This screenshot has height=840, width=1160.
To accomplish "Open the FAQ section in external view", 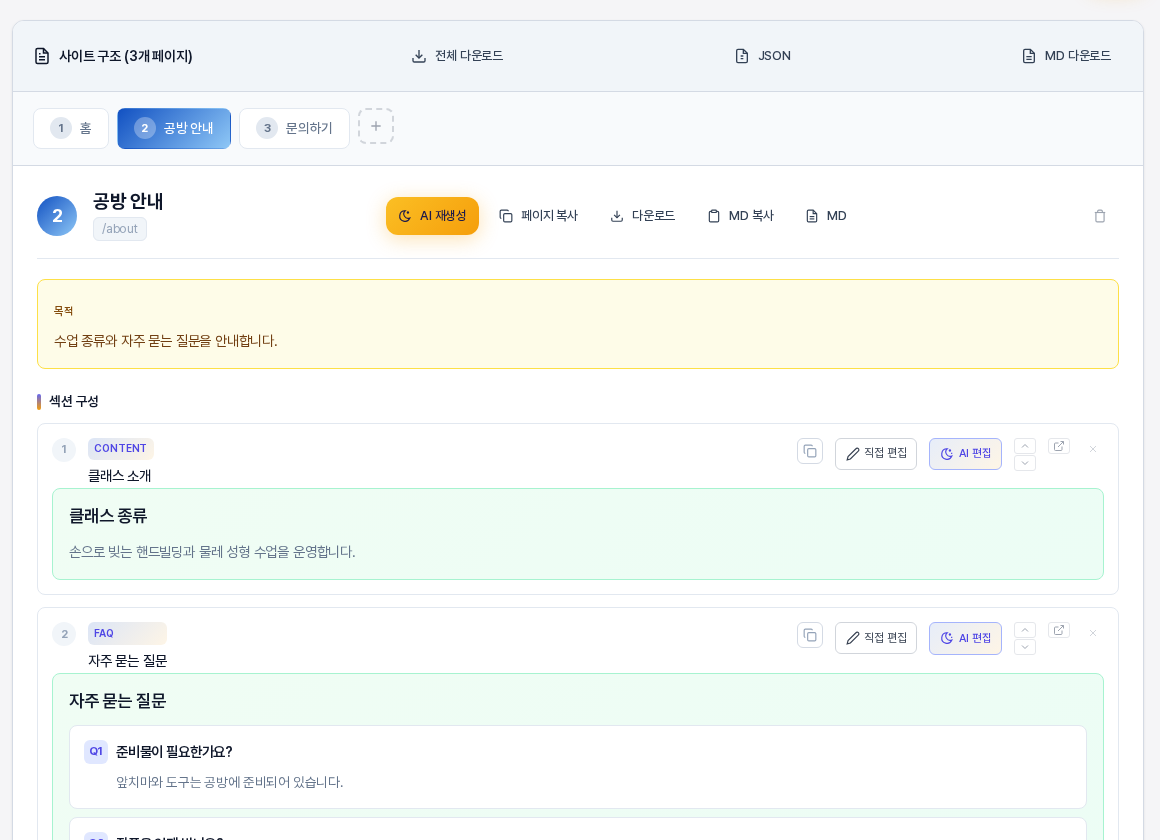I will click(x=1059, y=631).
